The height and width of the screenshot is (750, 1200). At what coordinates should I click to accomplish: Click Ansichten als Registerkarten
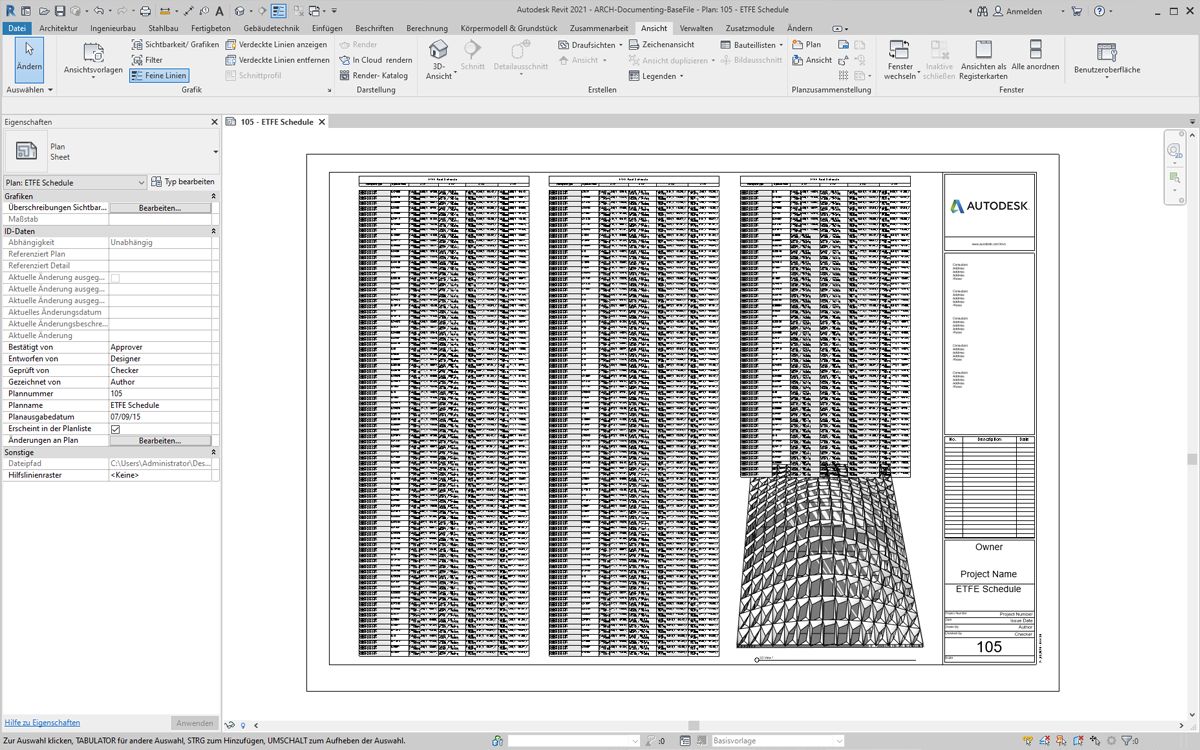[x=984, y=60]
